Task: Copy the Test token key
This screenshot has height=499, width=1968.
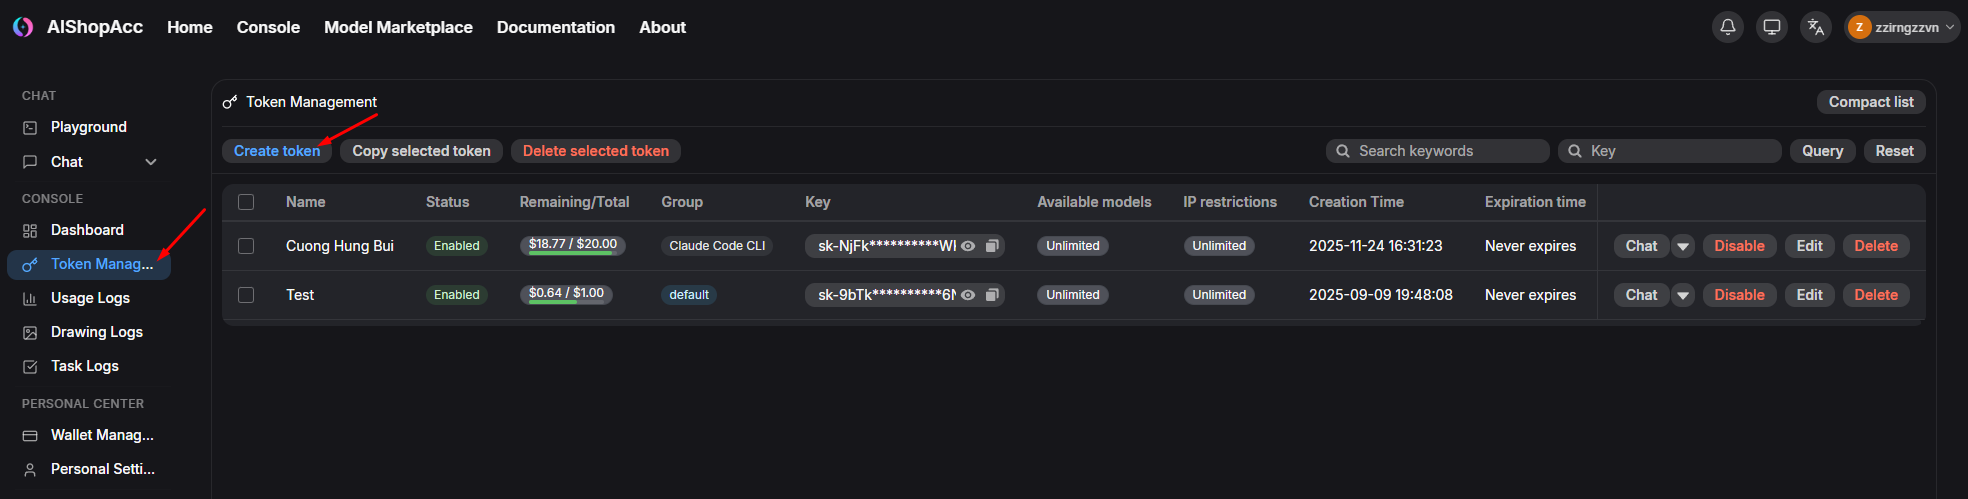Action: pyautogui.click(x=992, y=295)
